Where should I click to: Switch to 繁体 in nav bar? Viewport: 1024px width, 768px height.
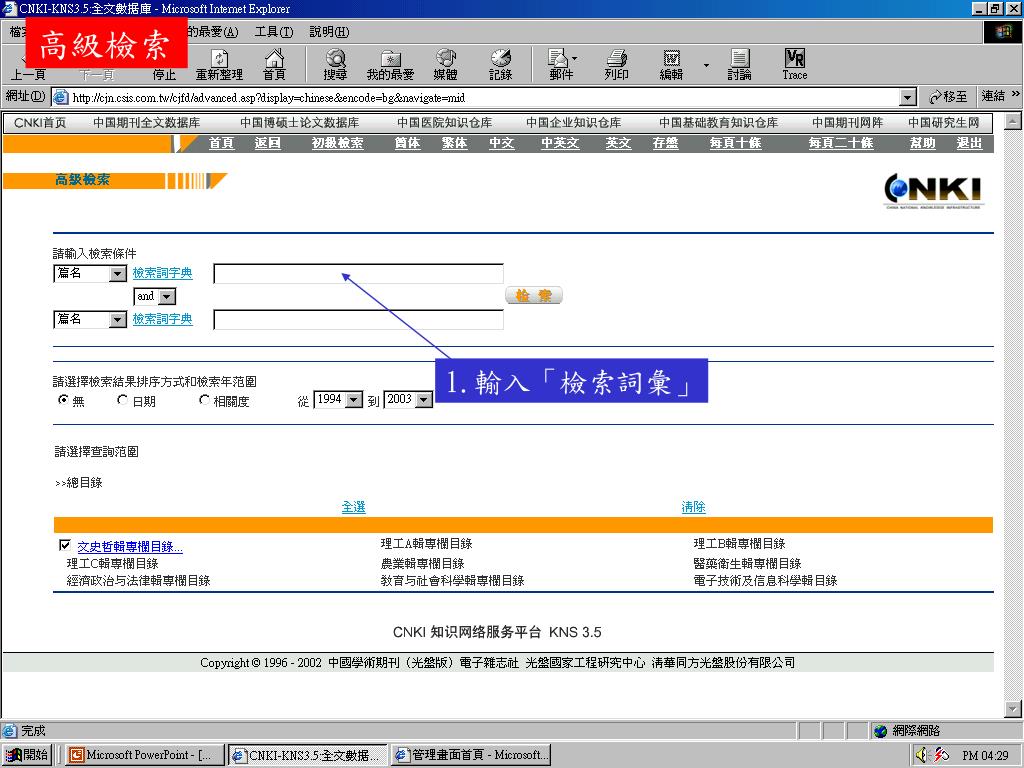coord(455,143)
